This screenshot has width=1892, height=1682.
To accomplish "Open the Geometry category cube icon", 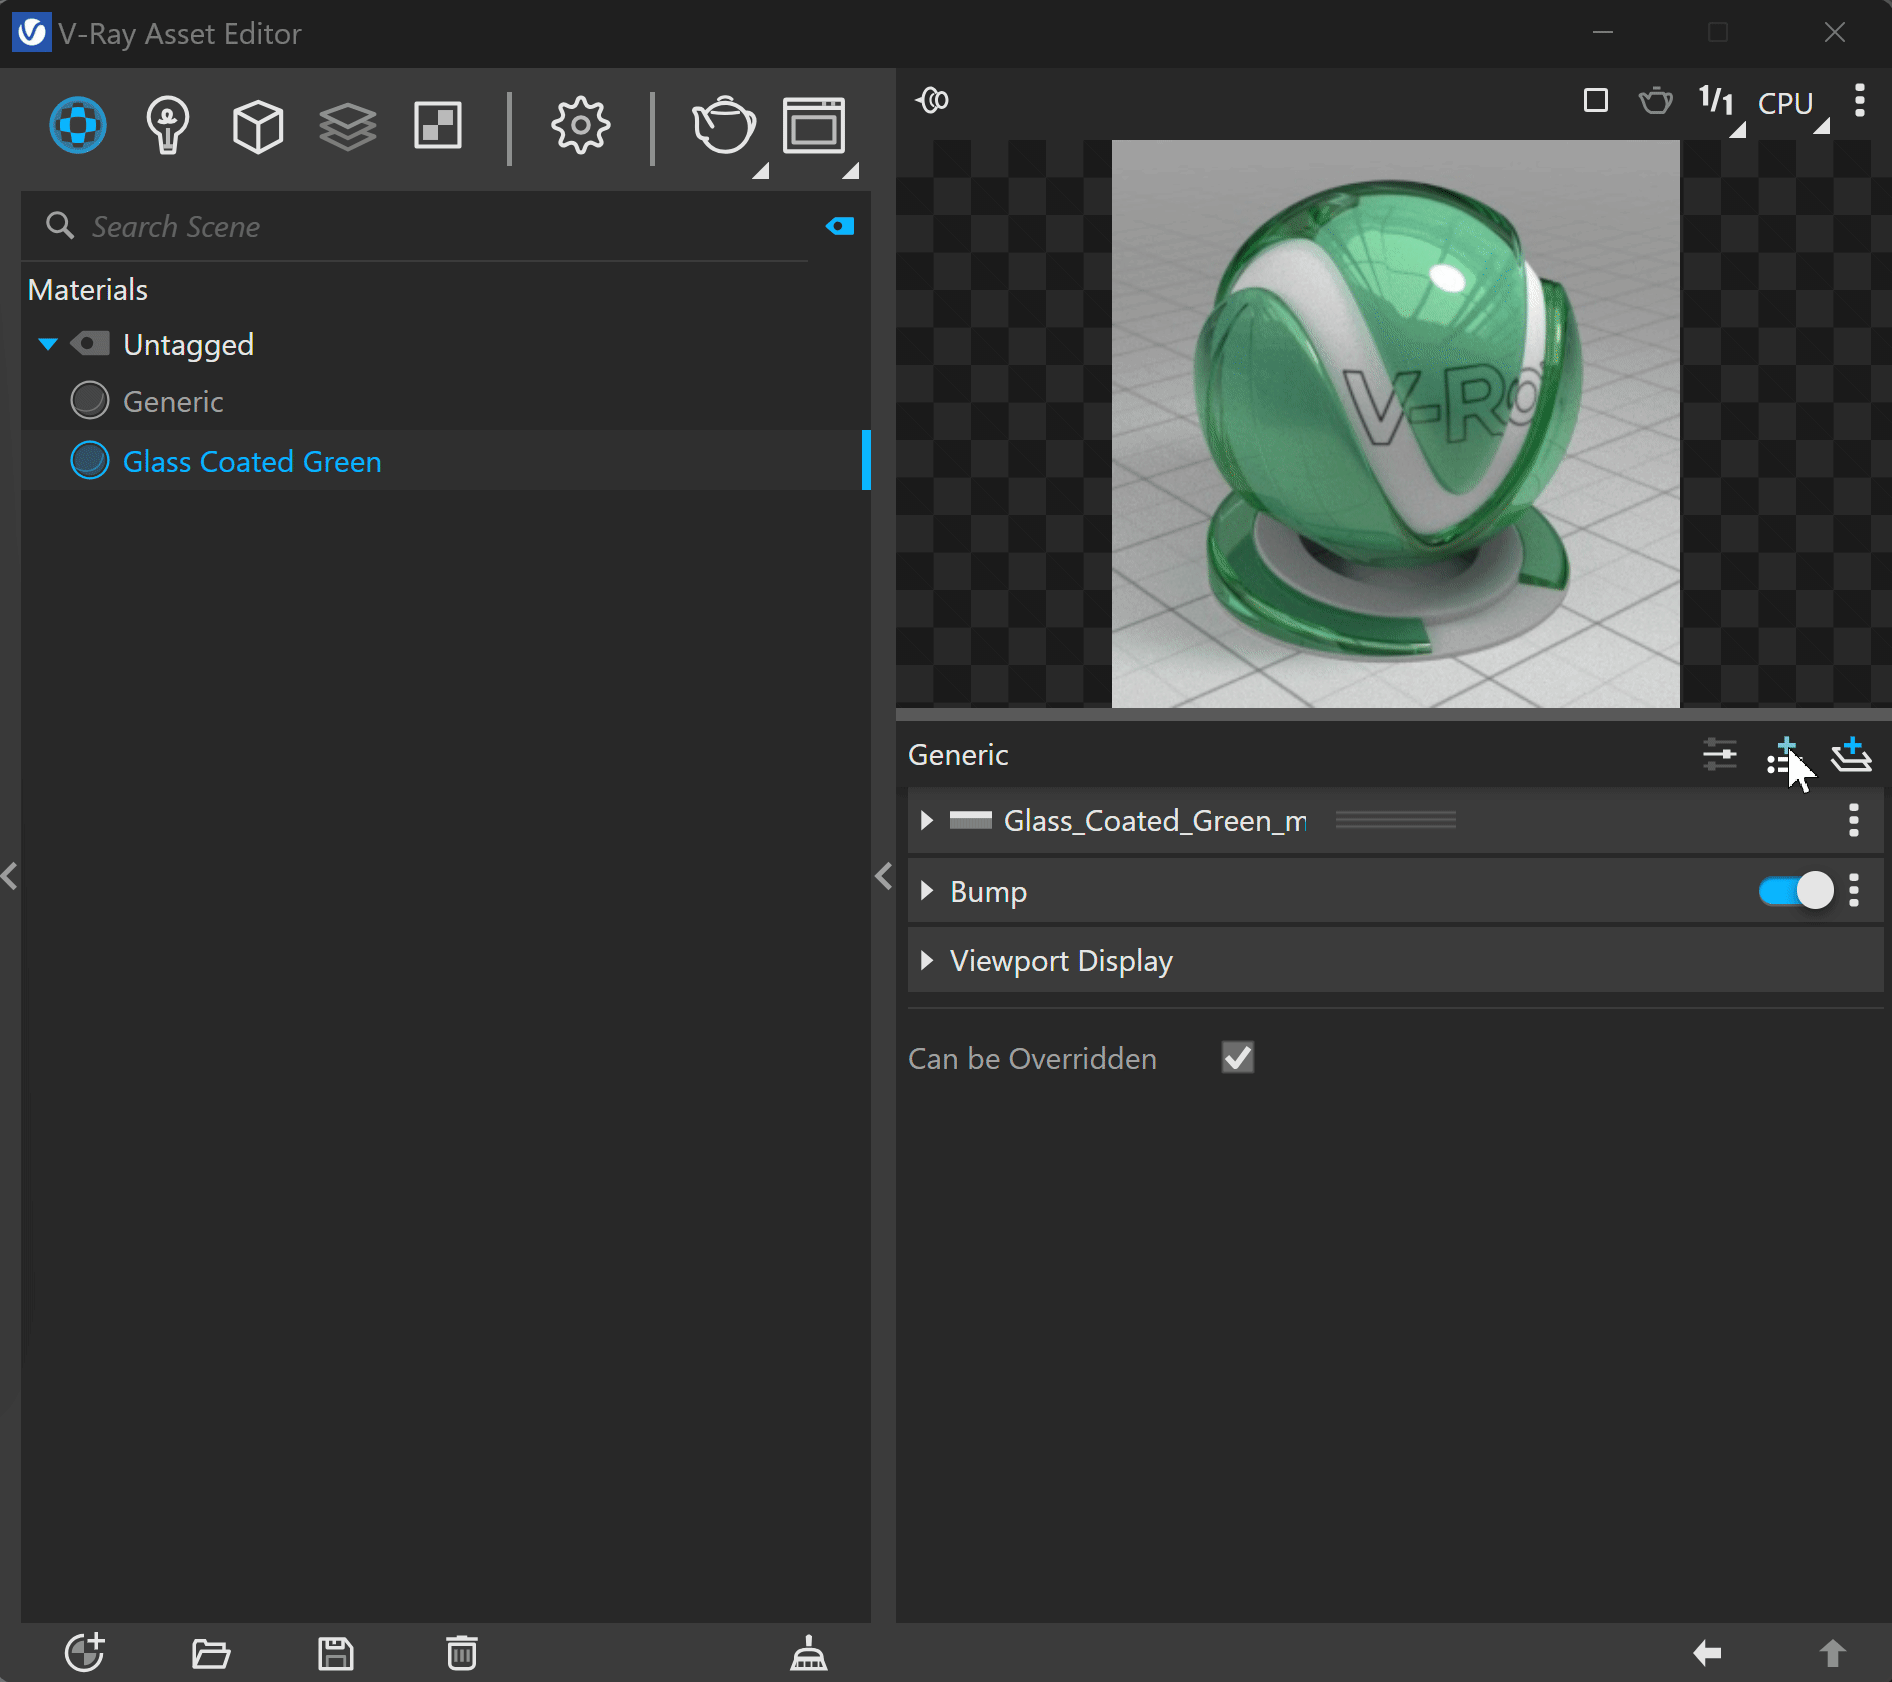I will tap(258, 126).
